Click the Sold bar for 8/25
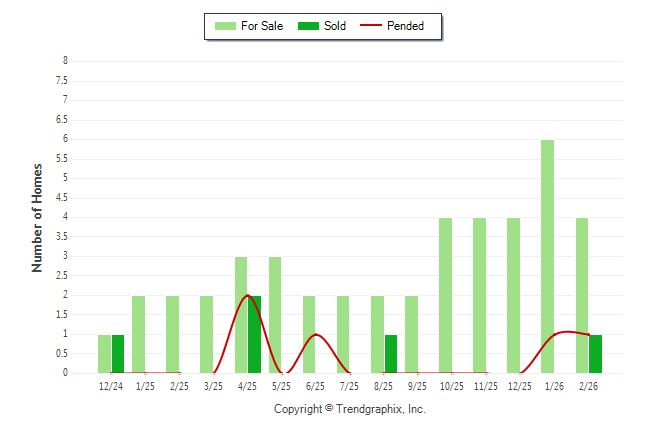The height and width of the screenshot is (434, 646). (391, 354)
